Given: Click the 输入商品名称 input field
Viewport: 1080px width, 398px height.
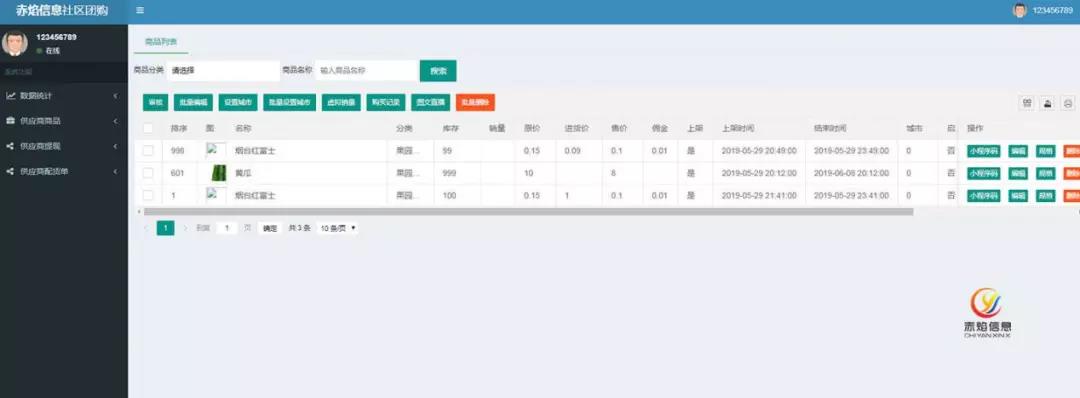Looking at the screenshot, I should 367,70.
